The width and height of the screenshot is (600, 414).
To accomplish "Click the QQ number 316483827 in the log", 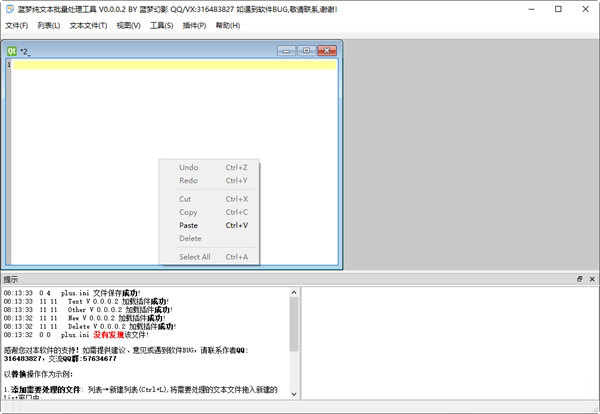I will (23, 359).
